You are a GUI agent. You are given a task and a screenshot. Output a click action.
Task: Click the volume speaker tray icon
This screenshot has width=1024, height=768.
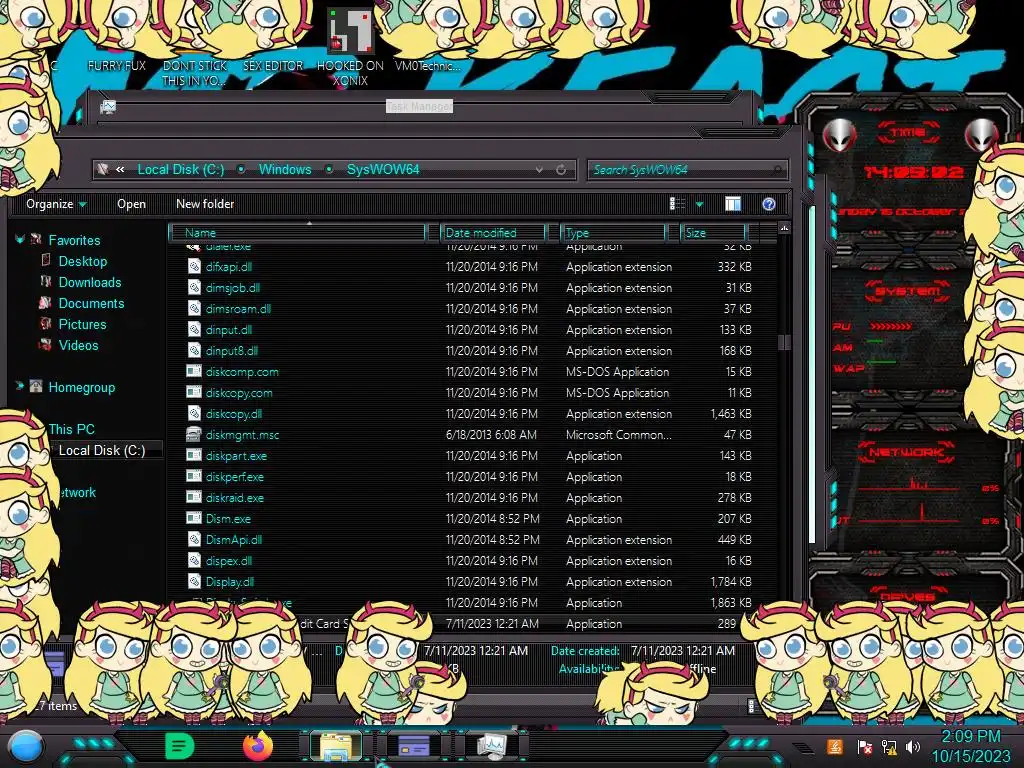pos(913,746)
